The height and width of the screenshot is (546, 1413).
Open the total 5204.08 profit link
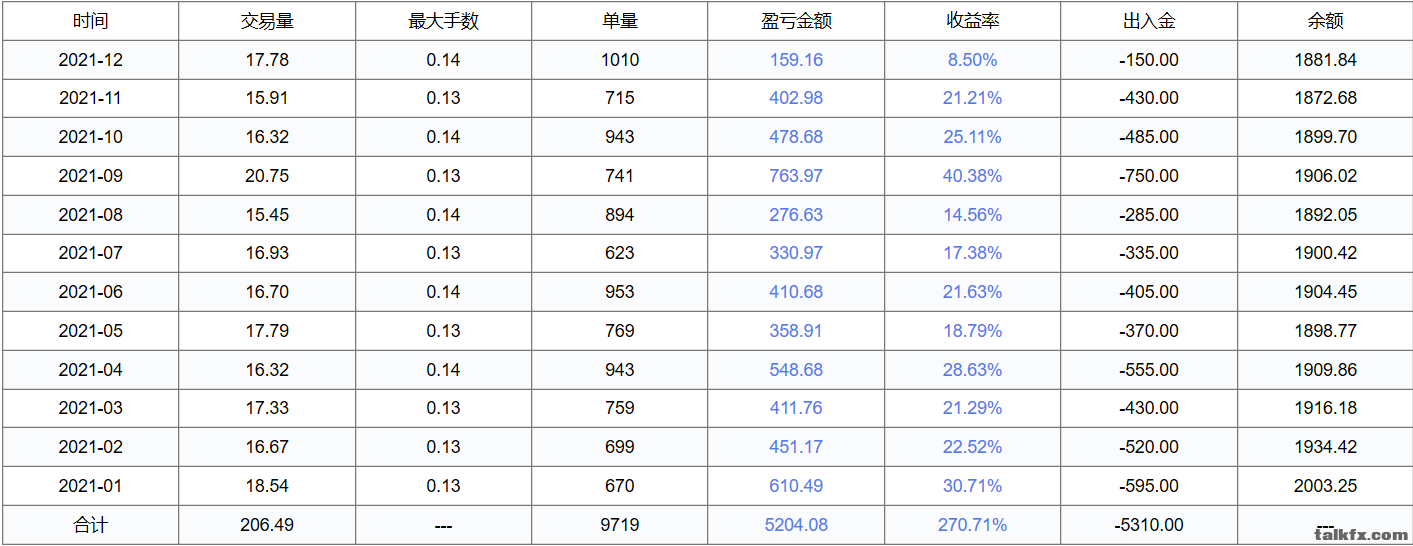(796, 525)
